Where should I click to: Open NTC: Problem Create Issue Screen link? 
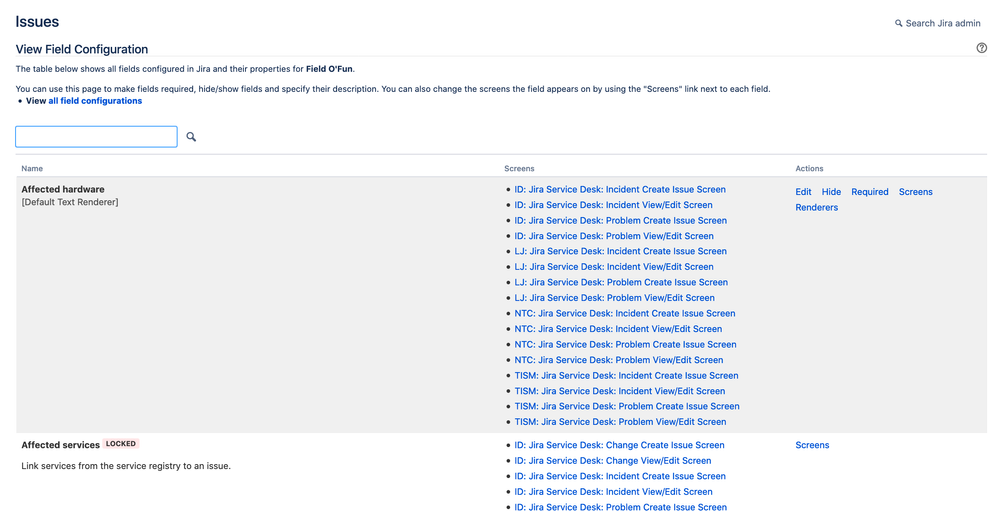click(626, 345)
